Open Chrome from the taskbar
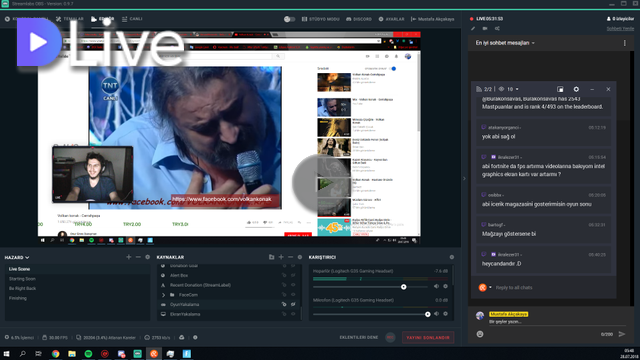Screen dimensions: 640x360 [x=56, y=354]
